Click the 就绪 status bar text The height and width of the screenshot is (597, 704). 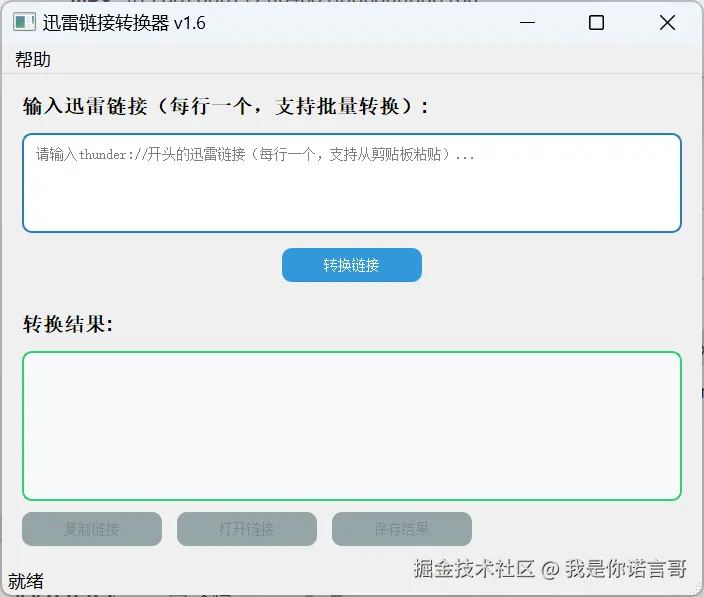click(26, 581)
